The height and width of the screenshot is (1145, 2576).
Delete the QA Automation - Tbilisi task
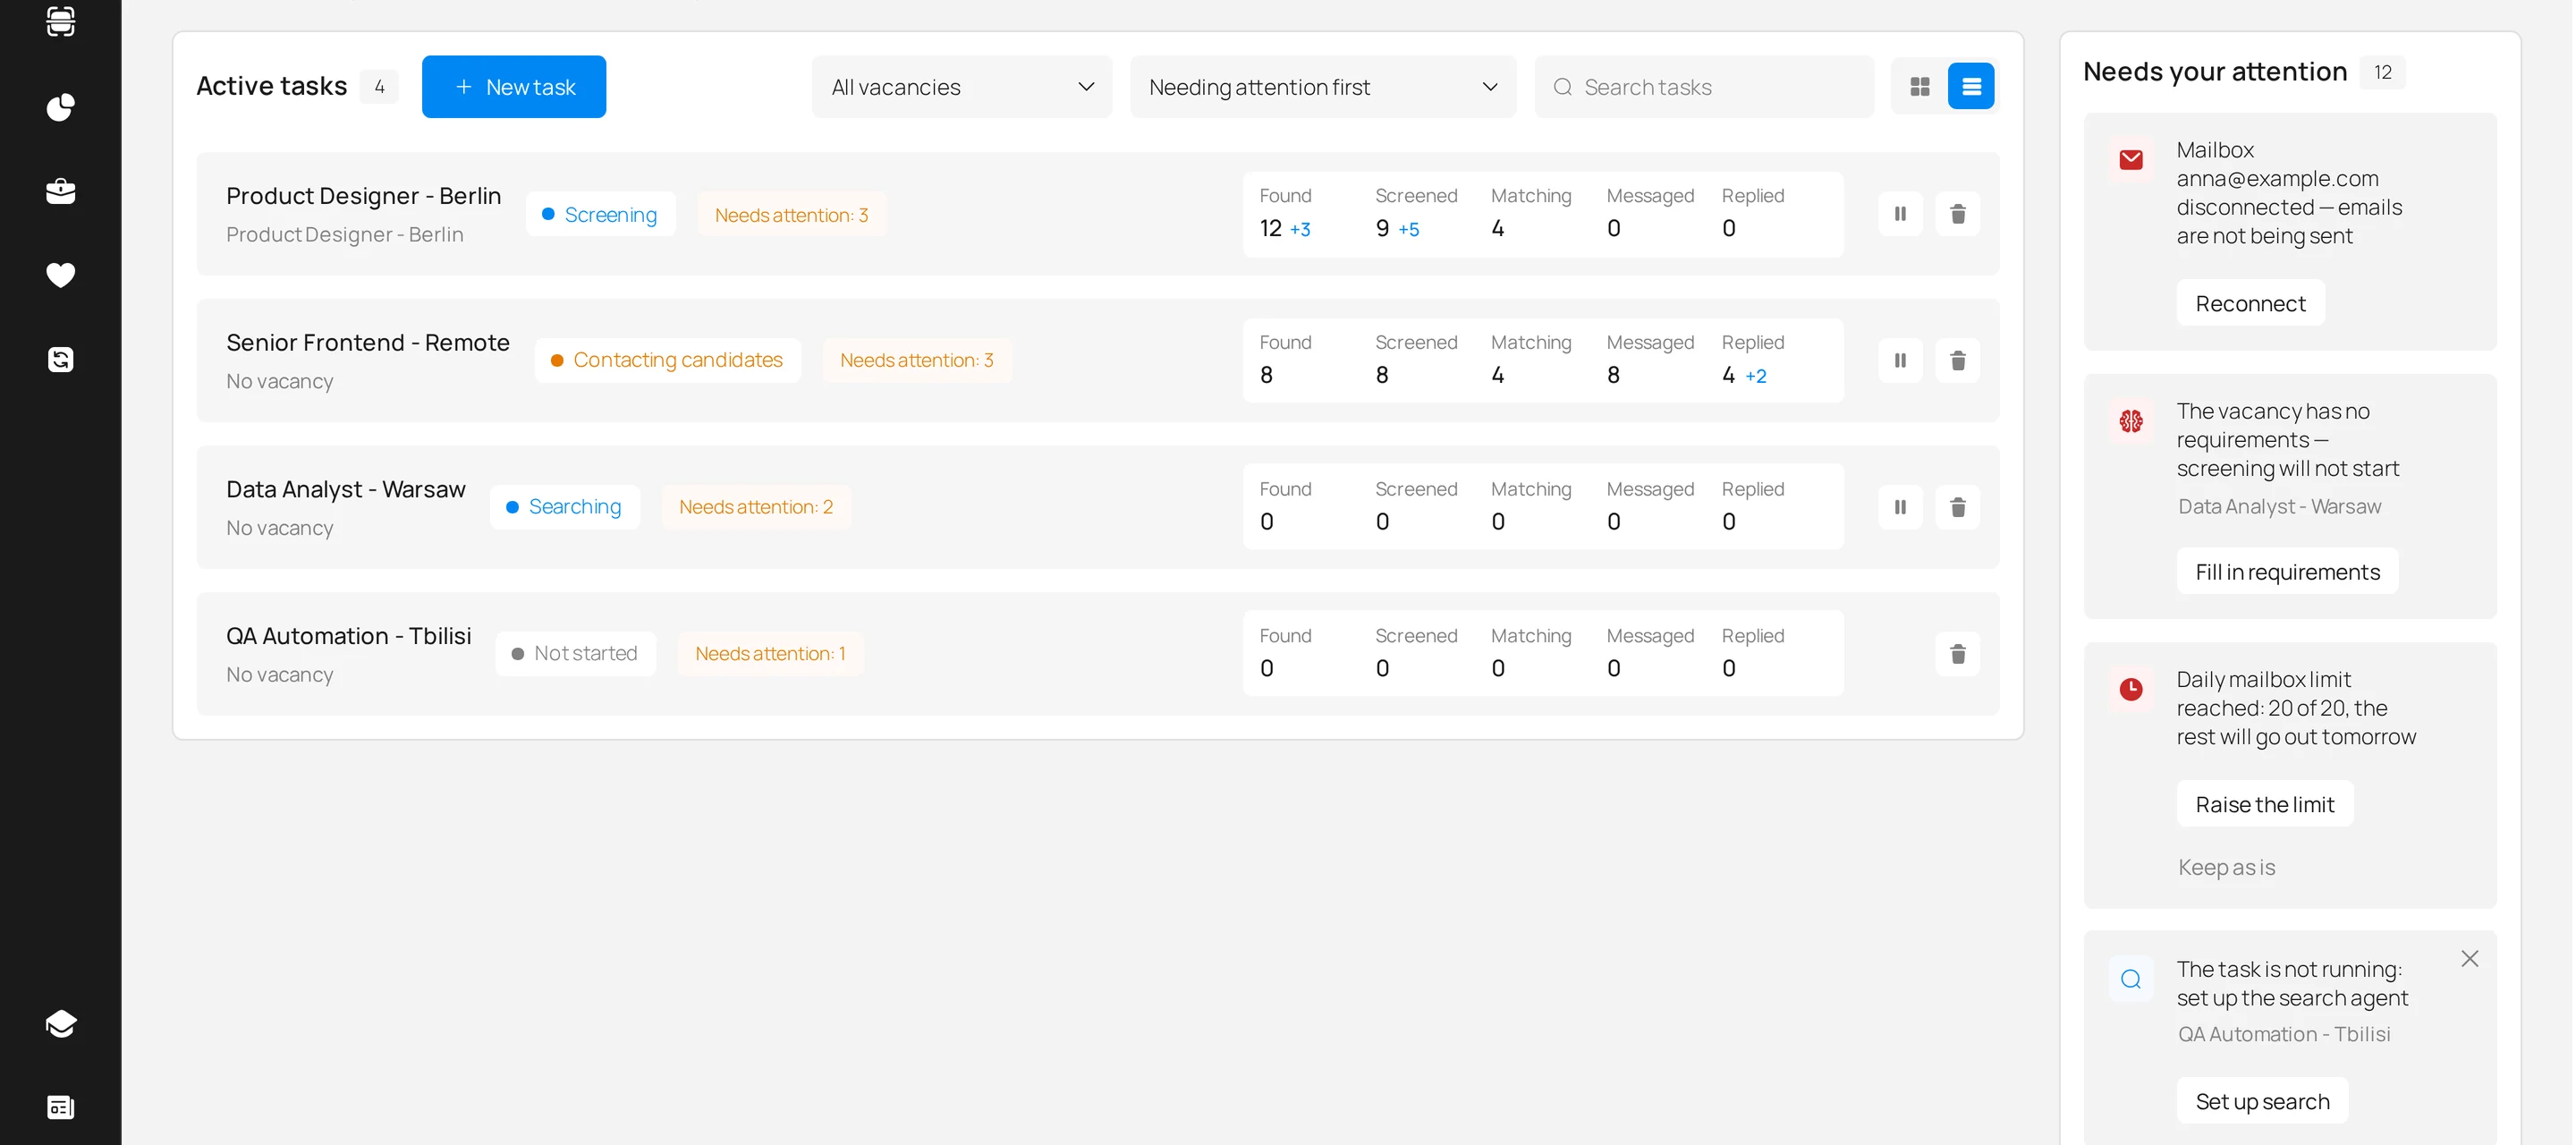pos(1958,654)
